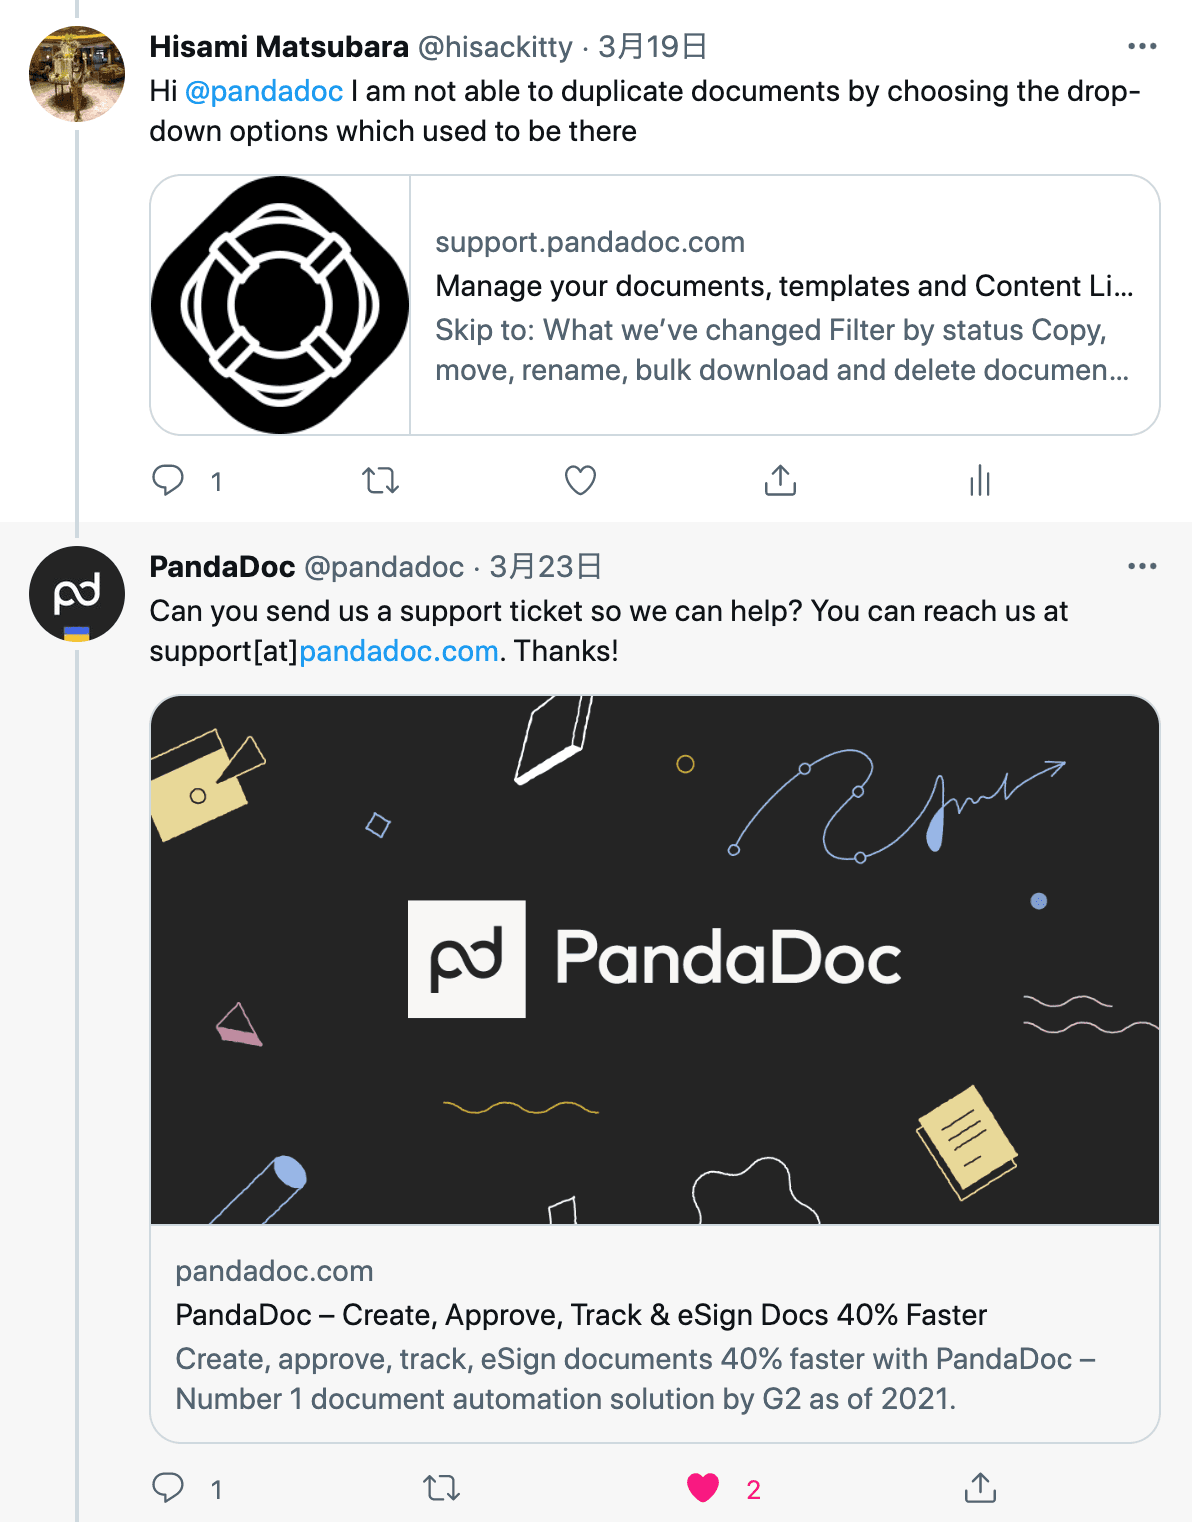This screenshot has height=1522, width=1192.
Task: Open more options for Hisami's tweet
Action: [x=1141, y=47]
